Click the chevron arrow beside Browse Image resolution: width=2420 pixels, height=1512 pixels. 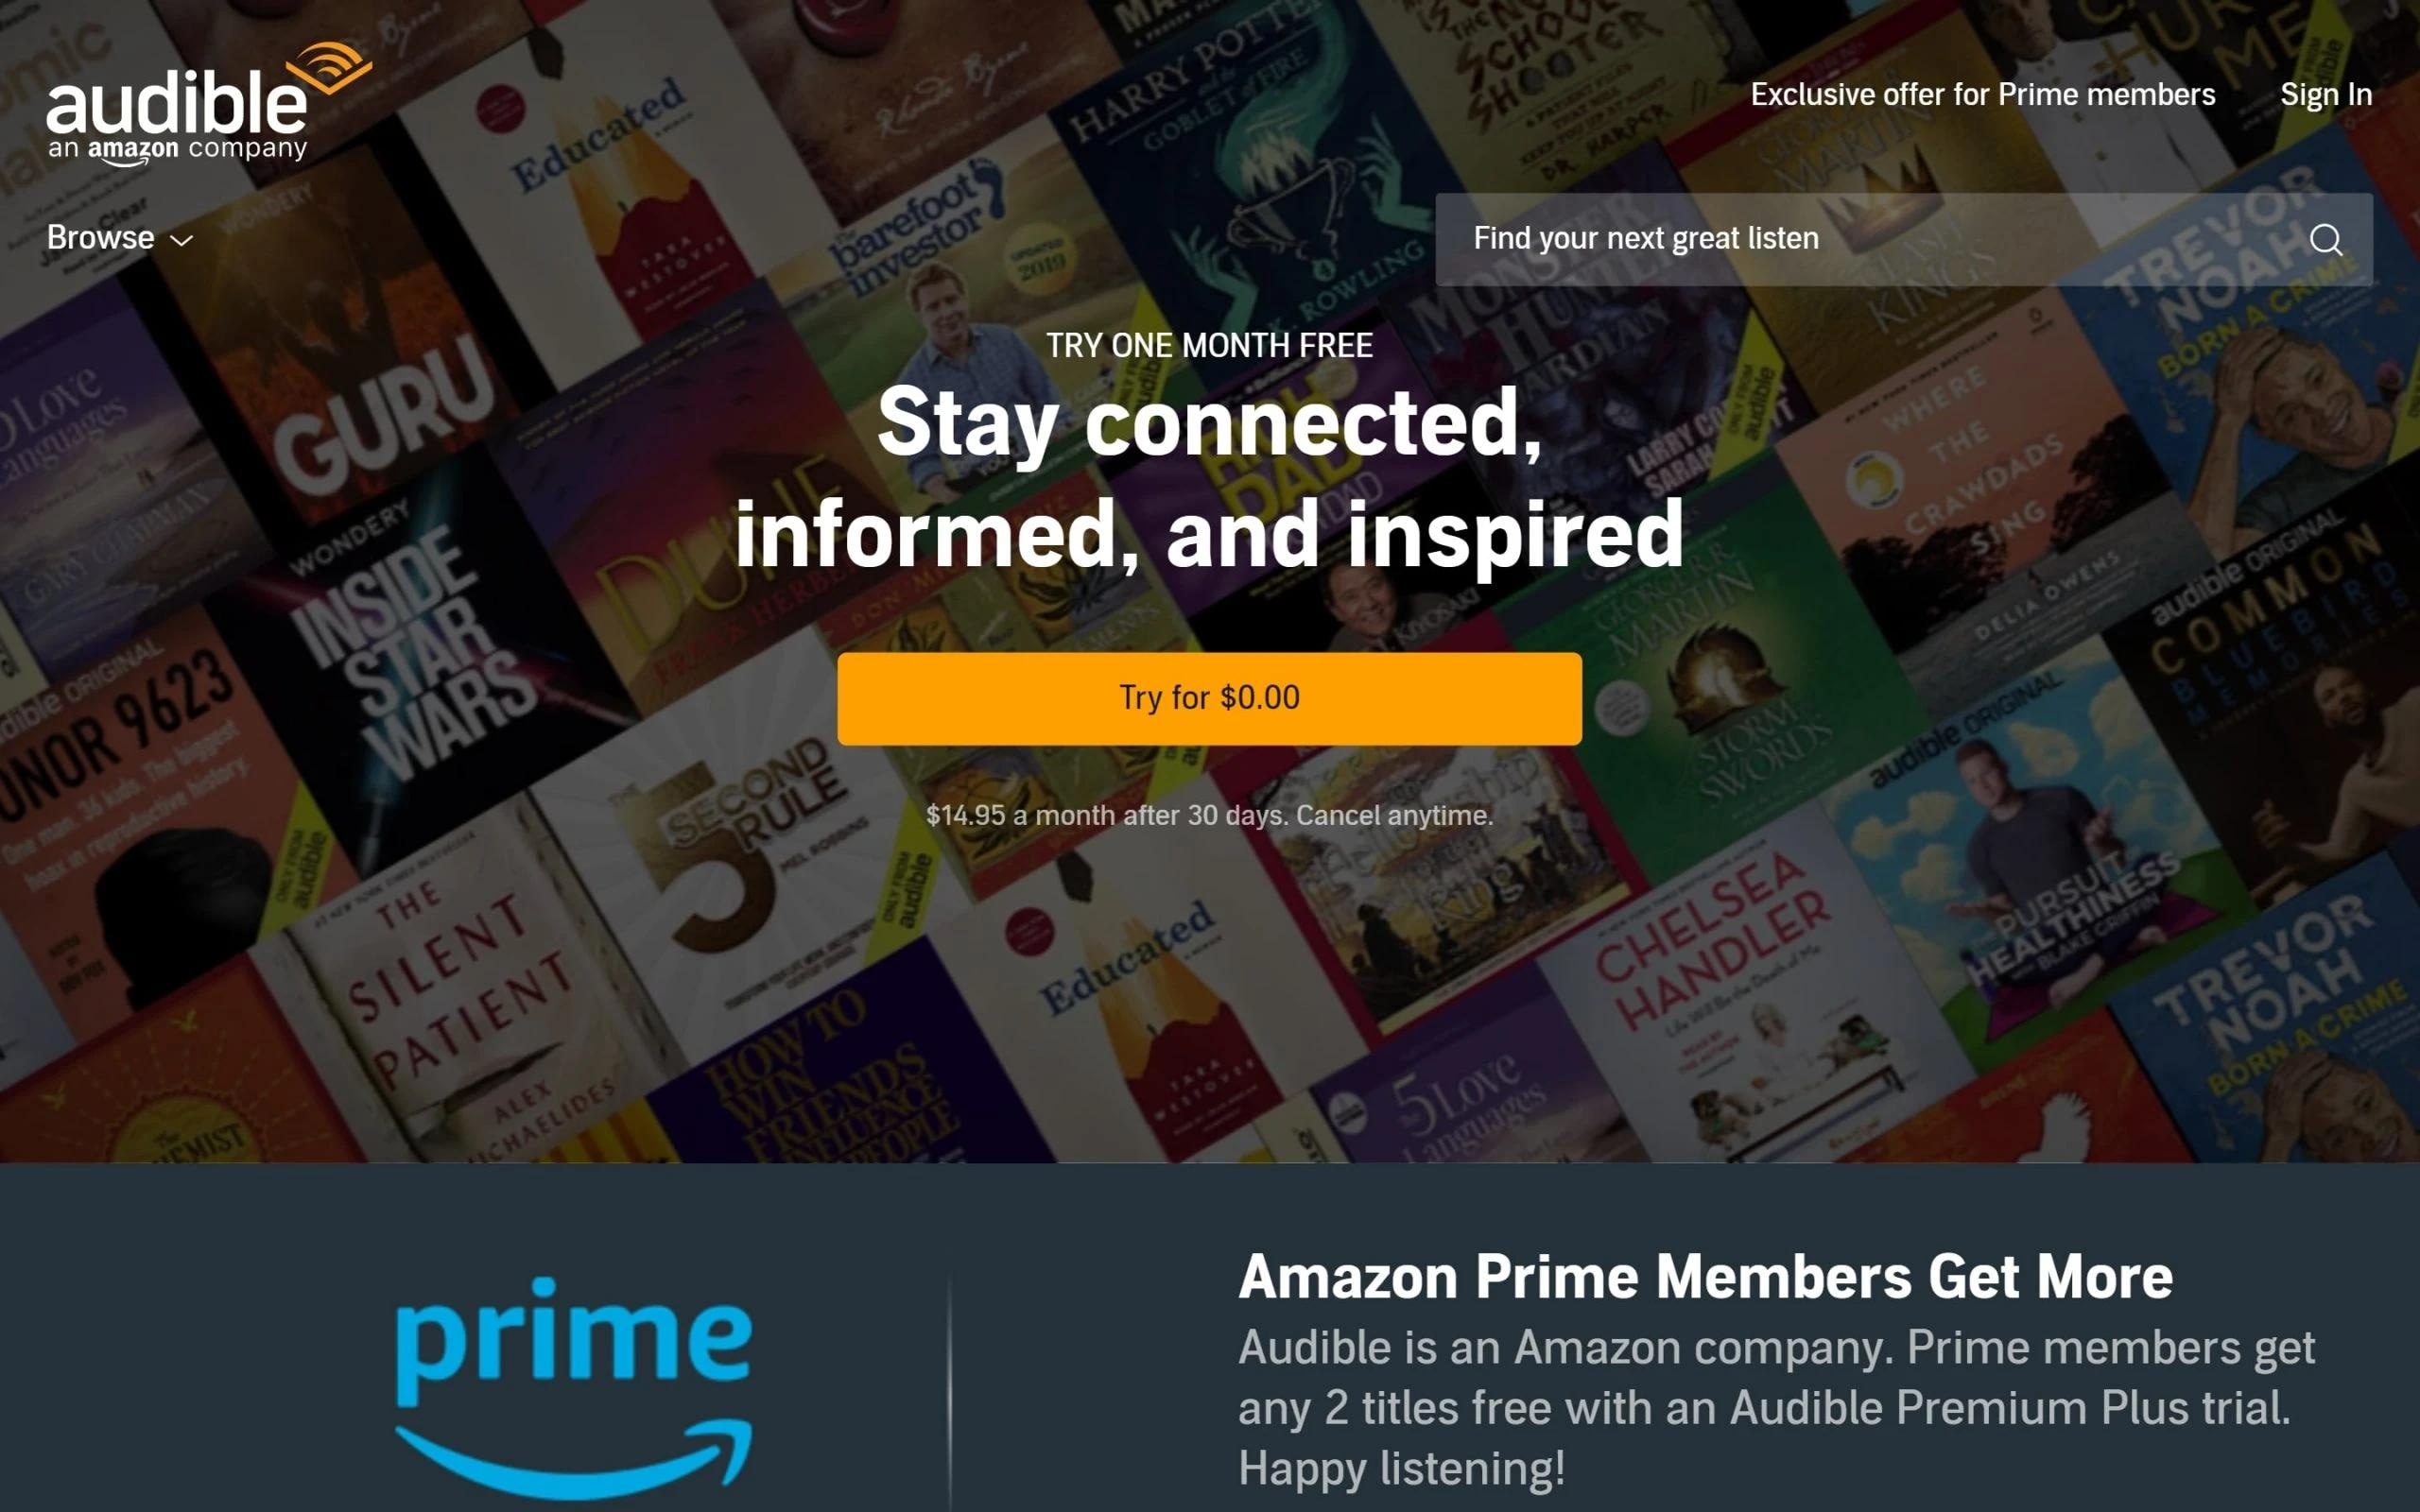click(181, 240)
